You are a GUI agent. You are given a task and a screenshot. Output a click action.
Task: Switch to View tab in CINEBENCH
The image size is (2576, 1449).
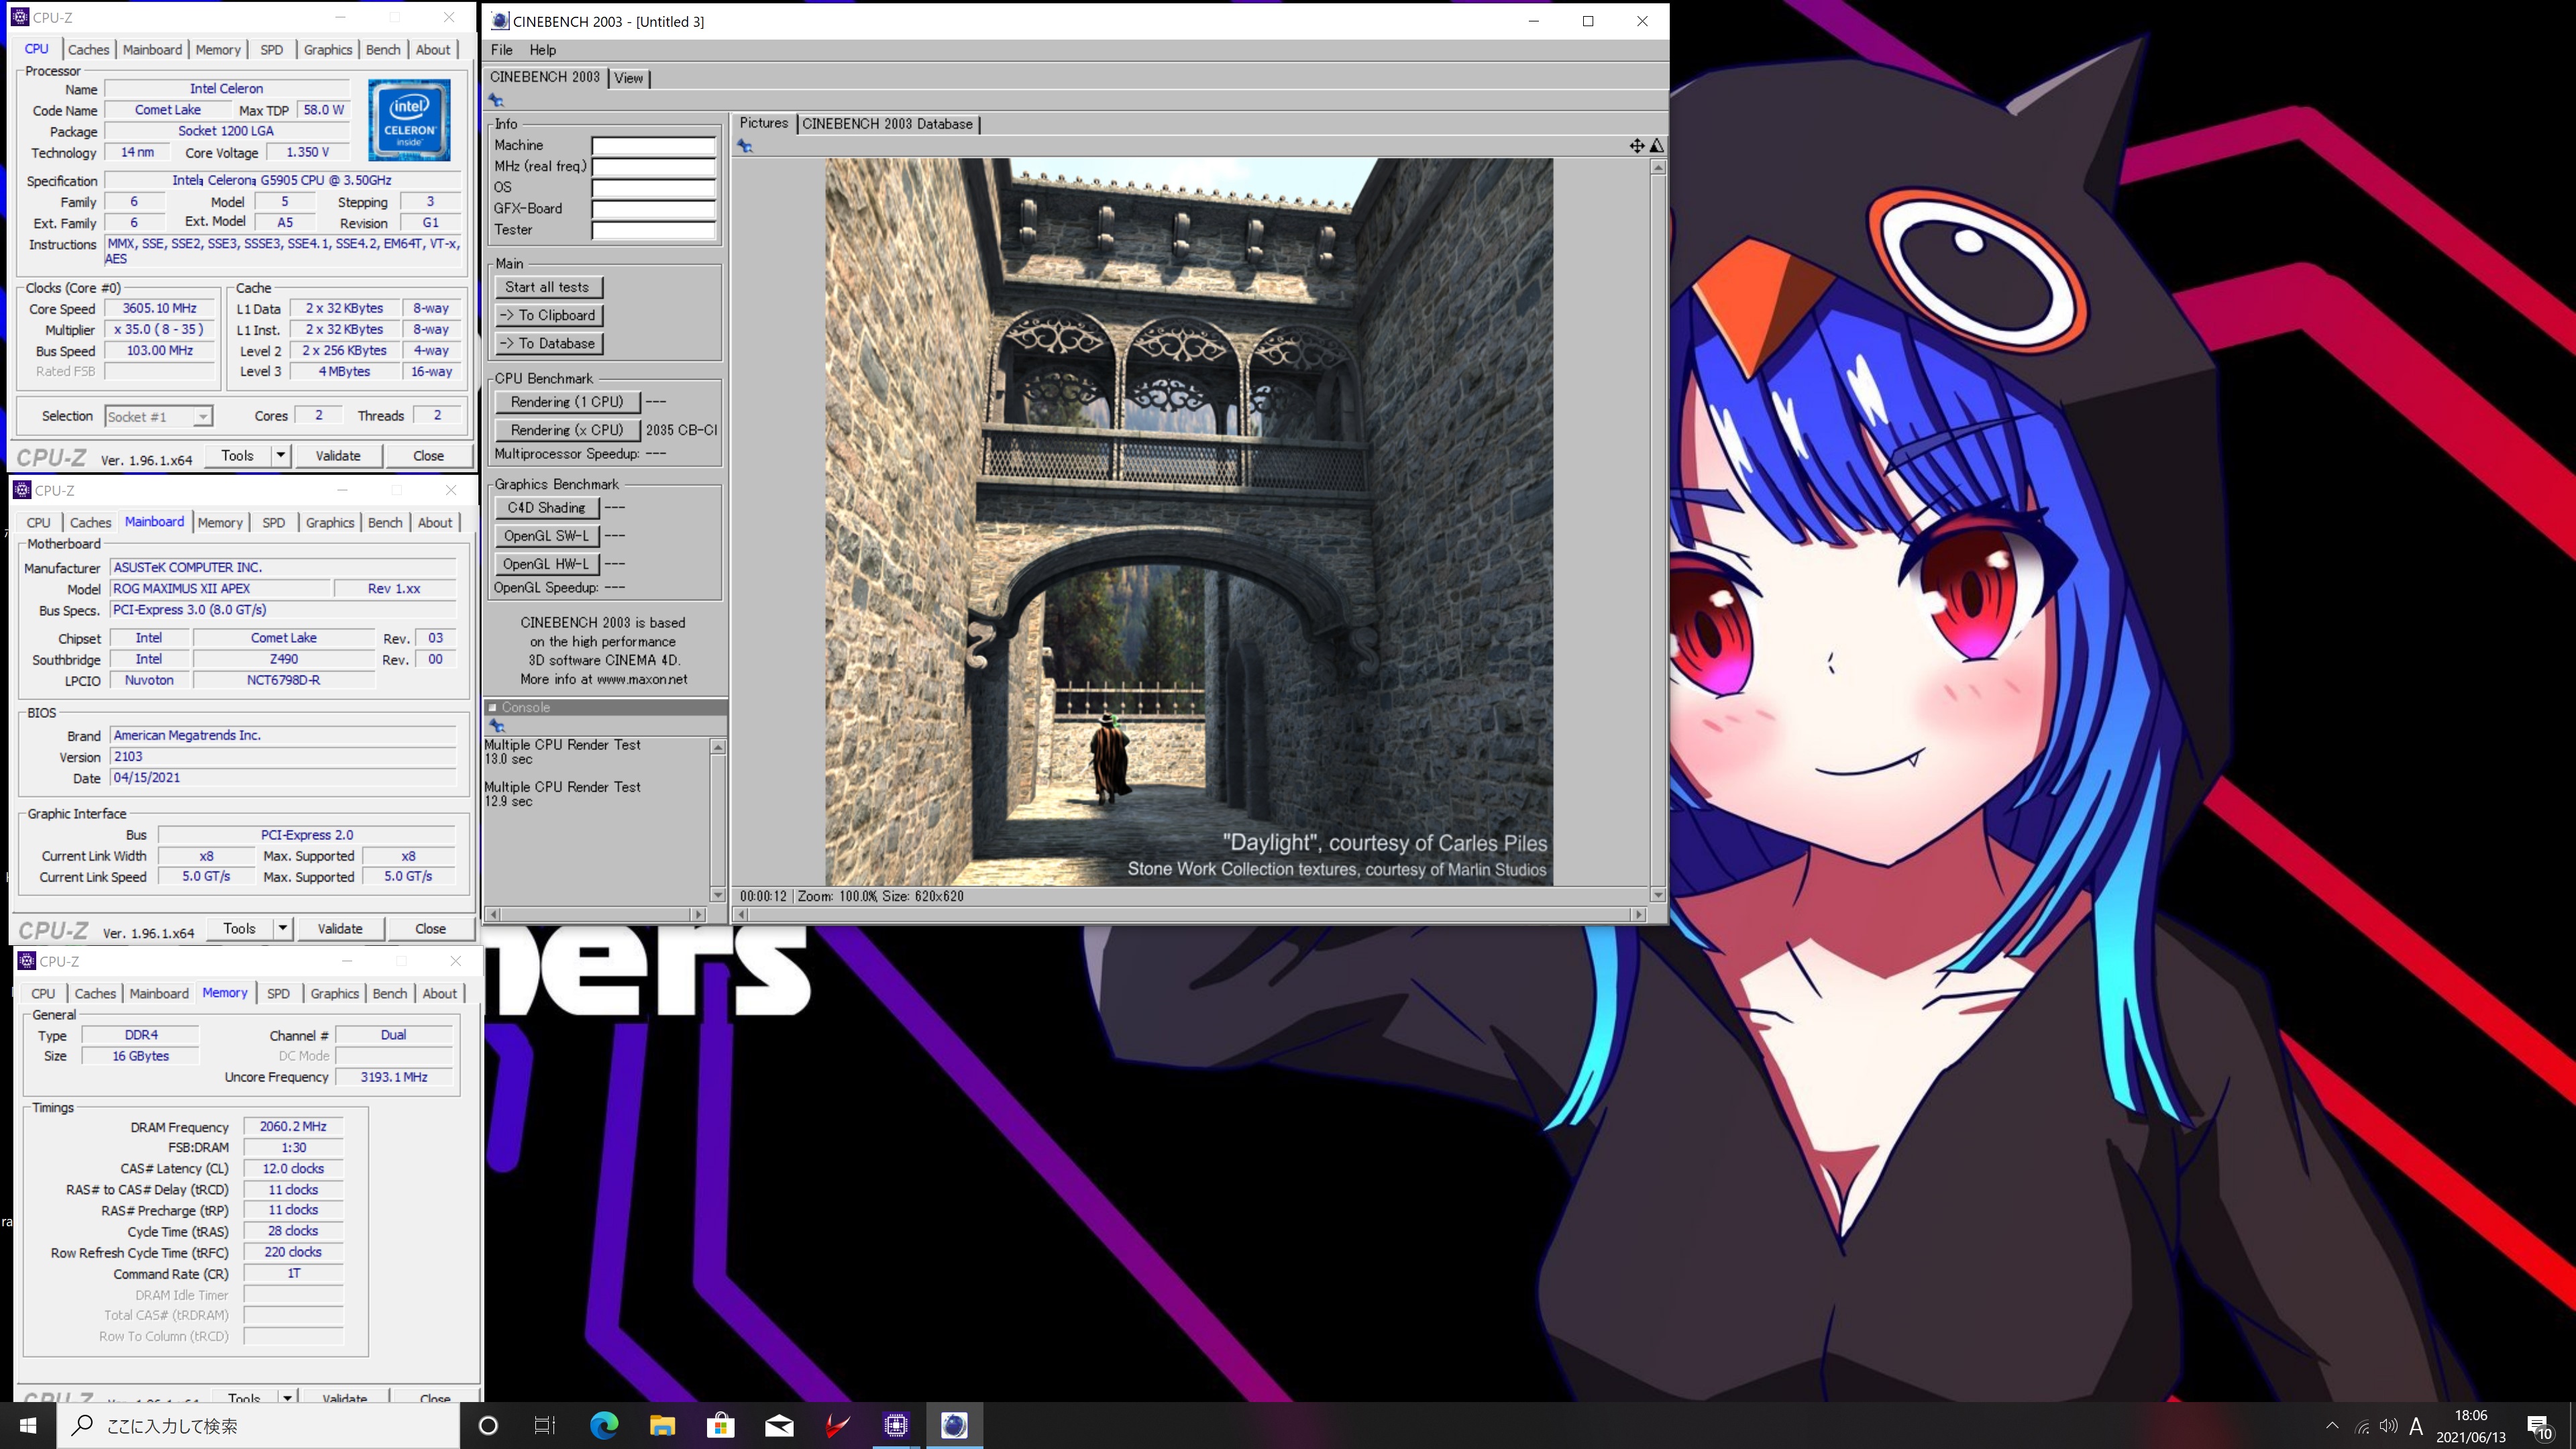[x=629, y=78]
